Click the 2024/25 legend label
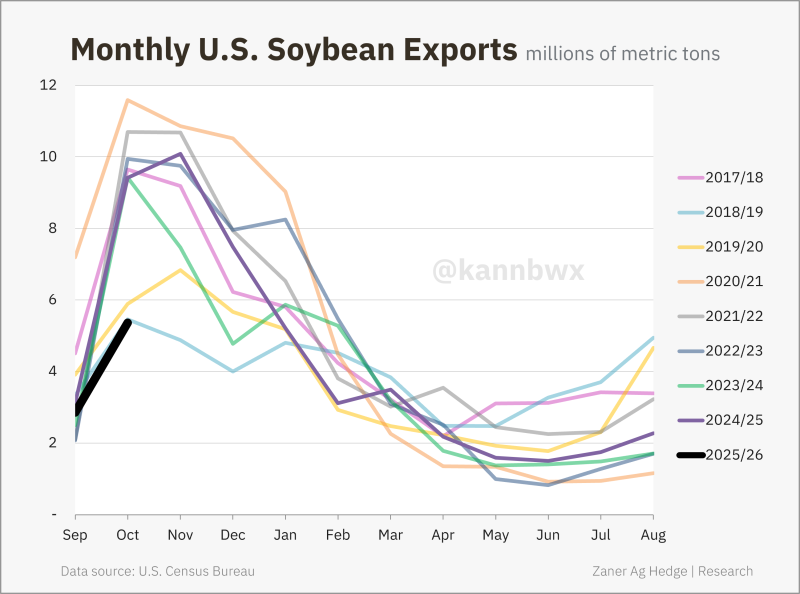Image resolution: width=800 pixels, height=594 pixels. [735, 420]
